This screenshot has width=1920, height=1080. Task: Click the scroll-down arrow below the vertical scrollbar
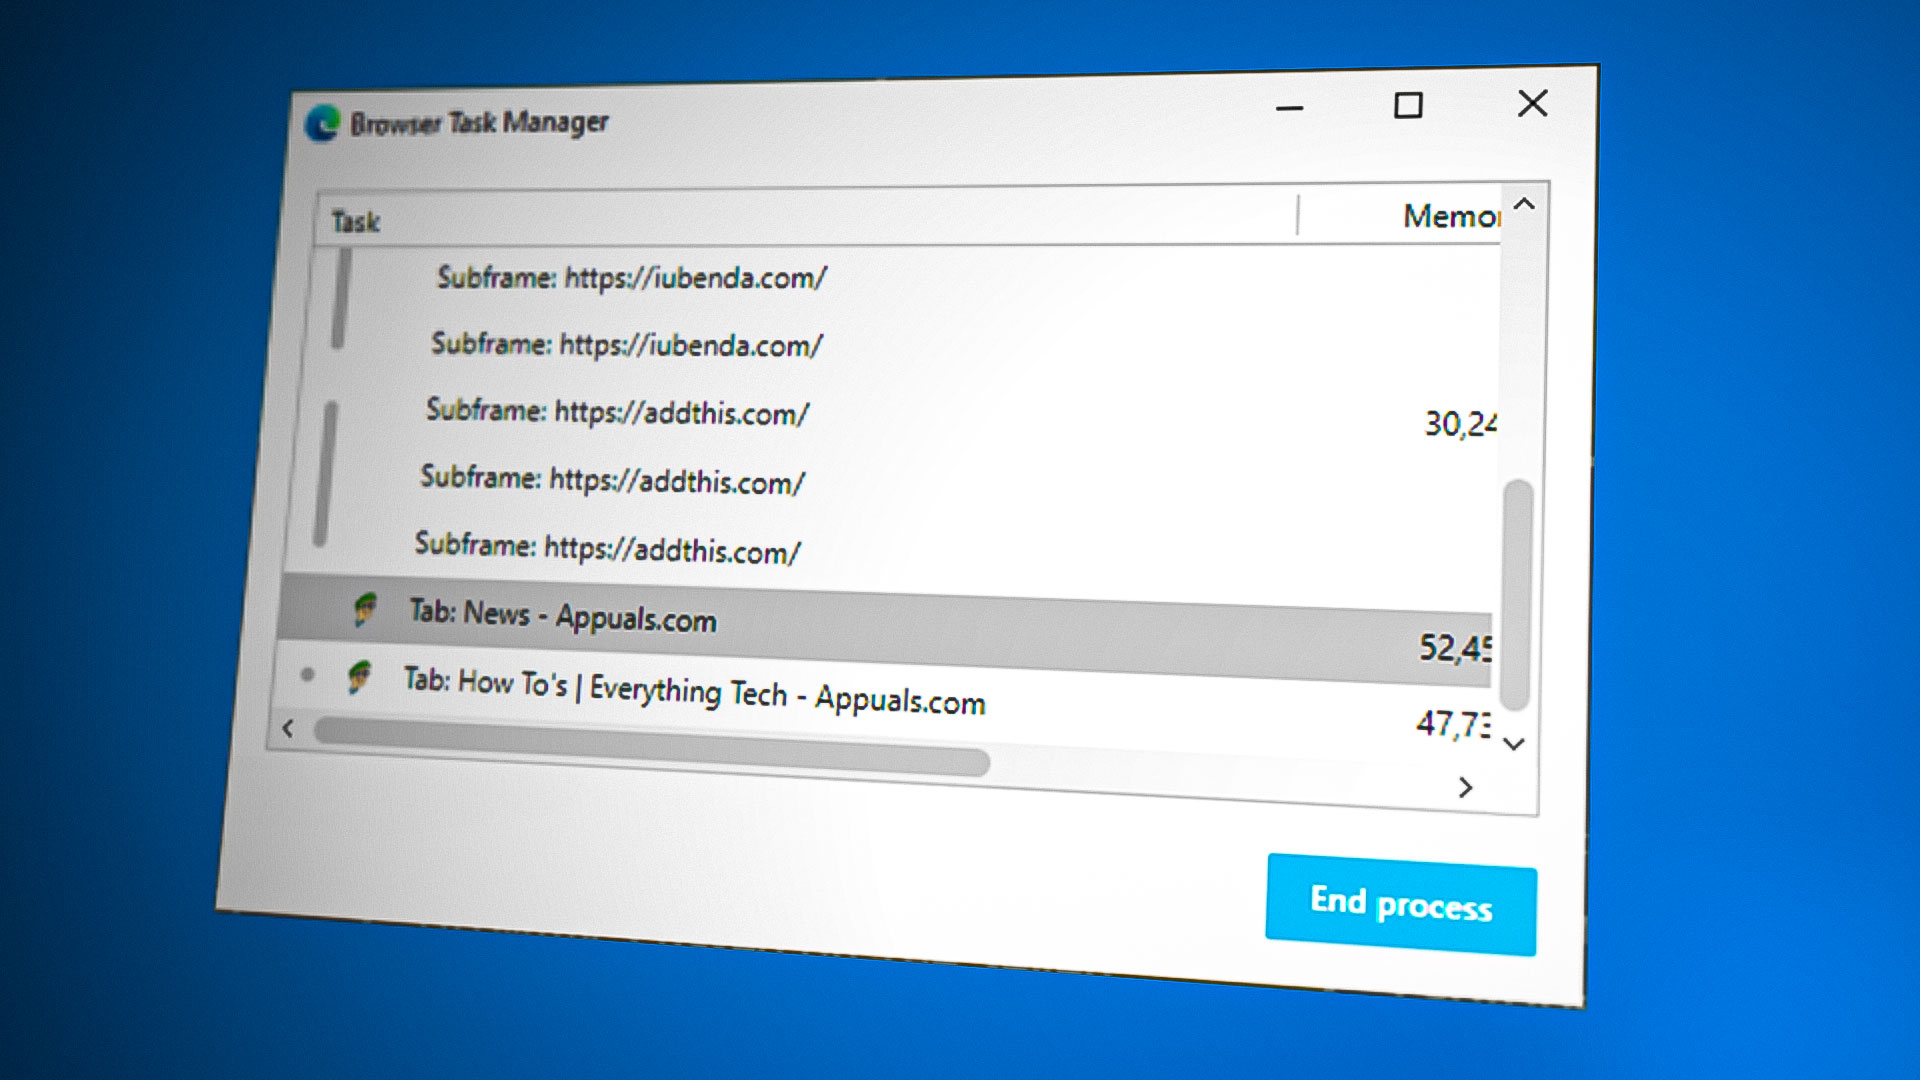click(1513, 742)
